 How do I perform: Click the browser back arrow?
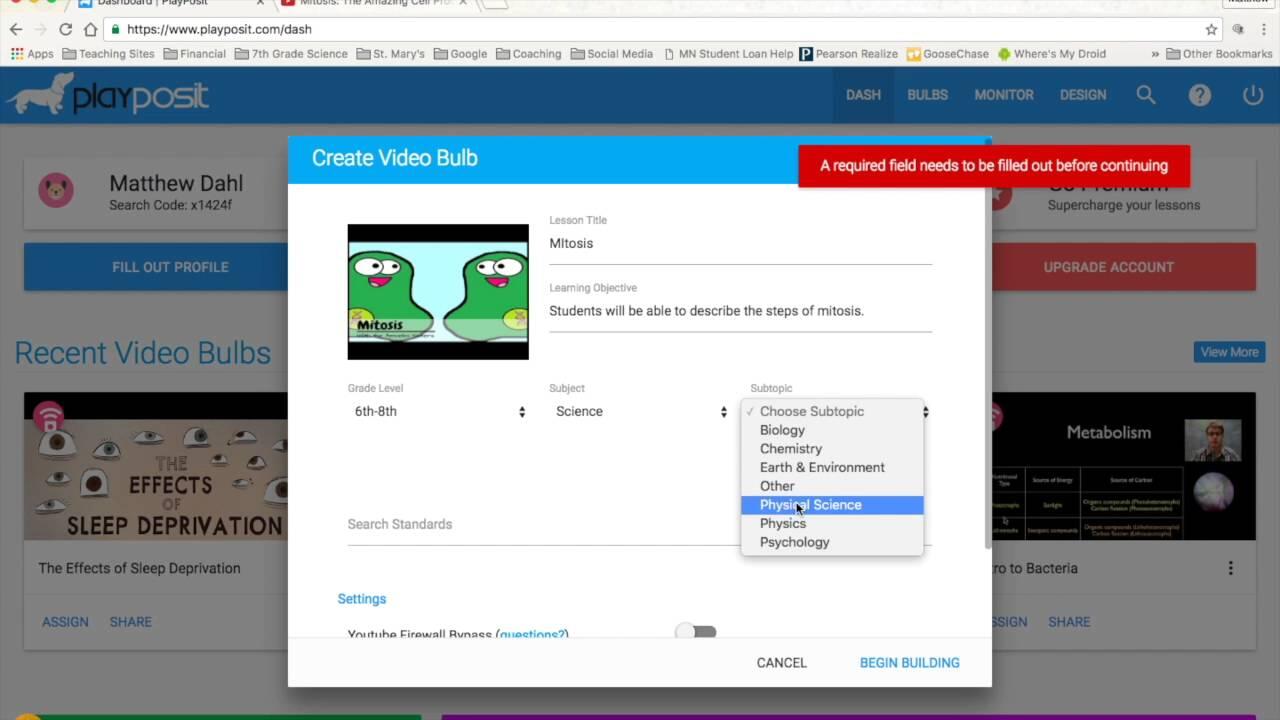[x=16, y=29]
